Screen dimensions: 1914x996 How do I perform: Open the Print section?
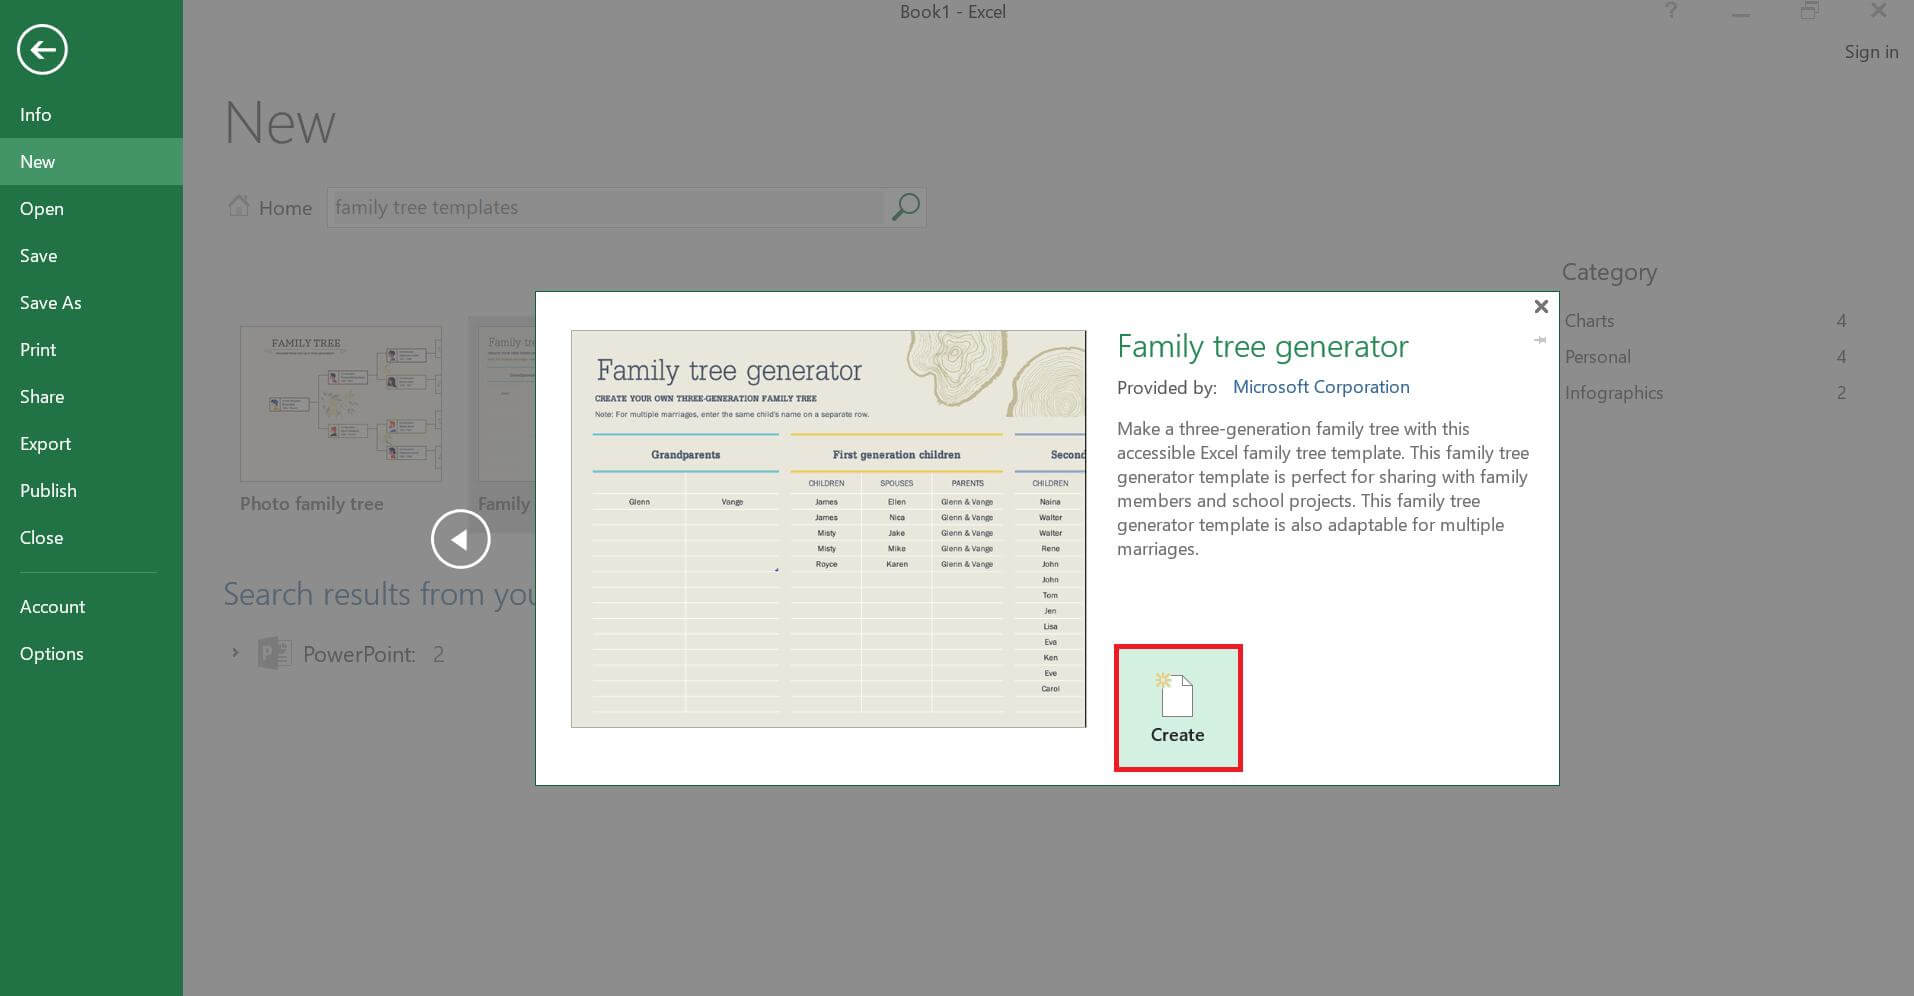(38, 349)
